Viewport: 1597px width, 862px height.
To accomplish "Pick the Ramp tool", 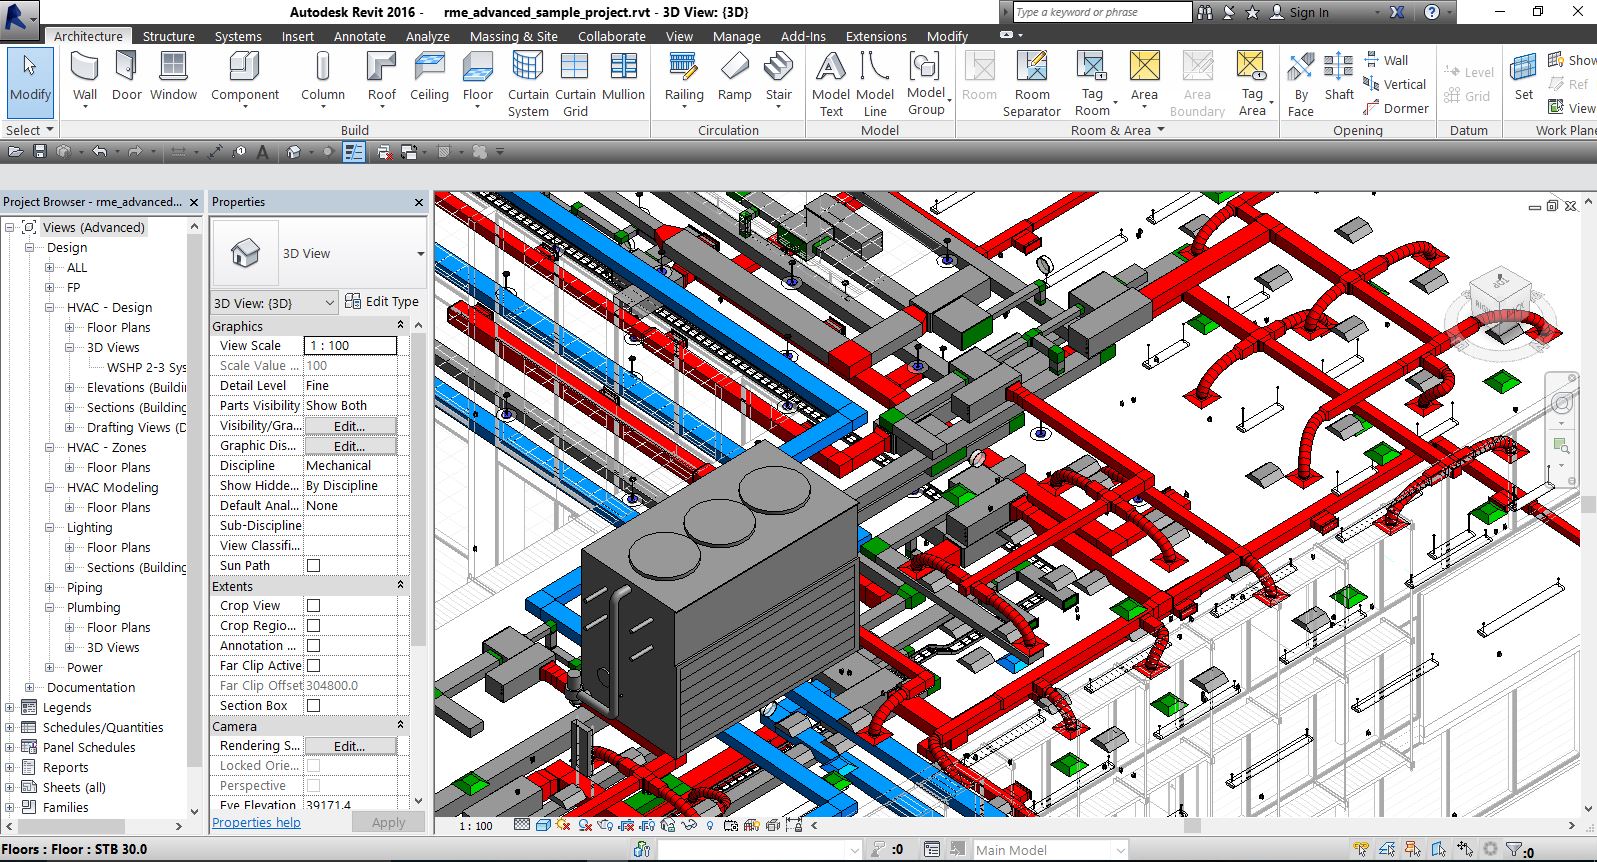I will coord(734,77).
